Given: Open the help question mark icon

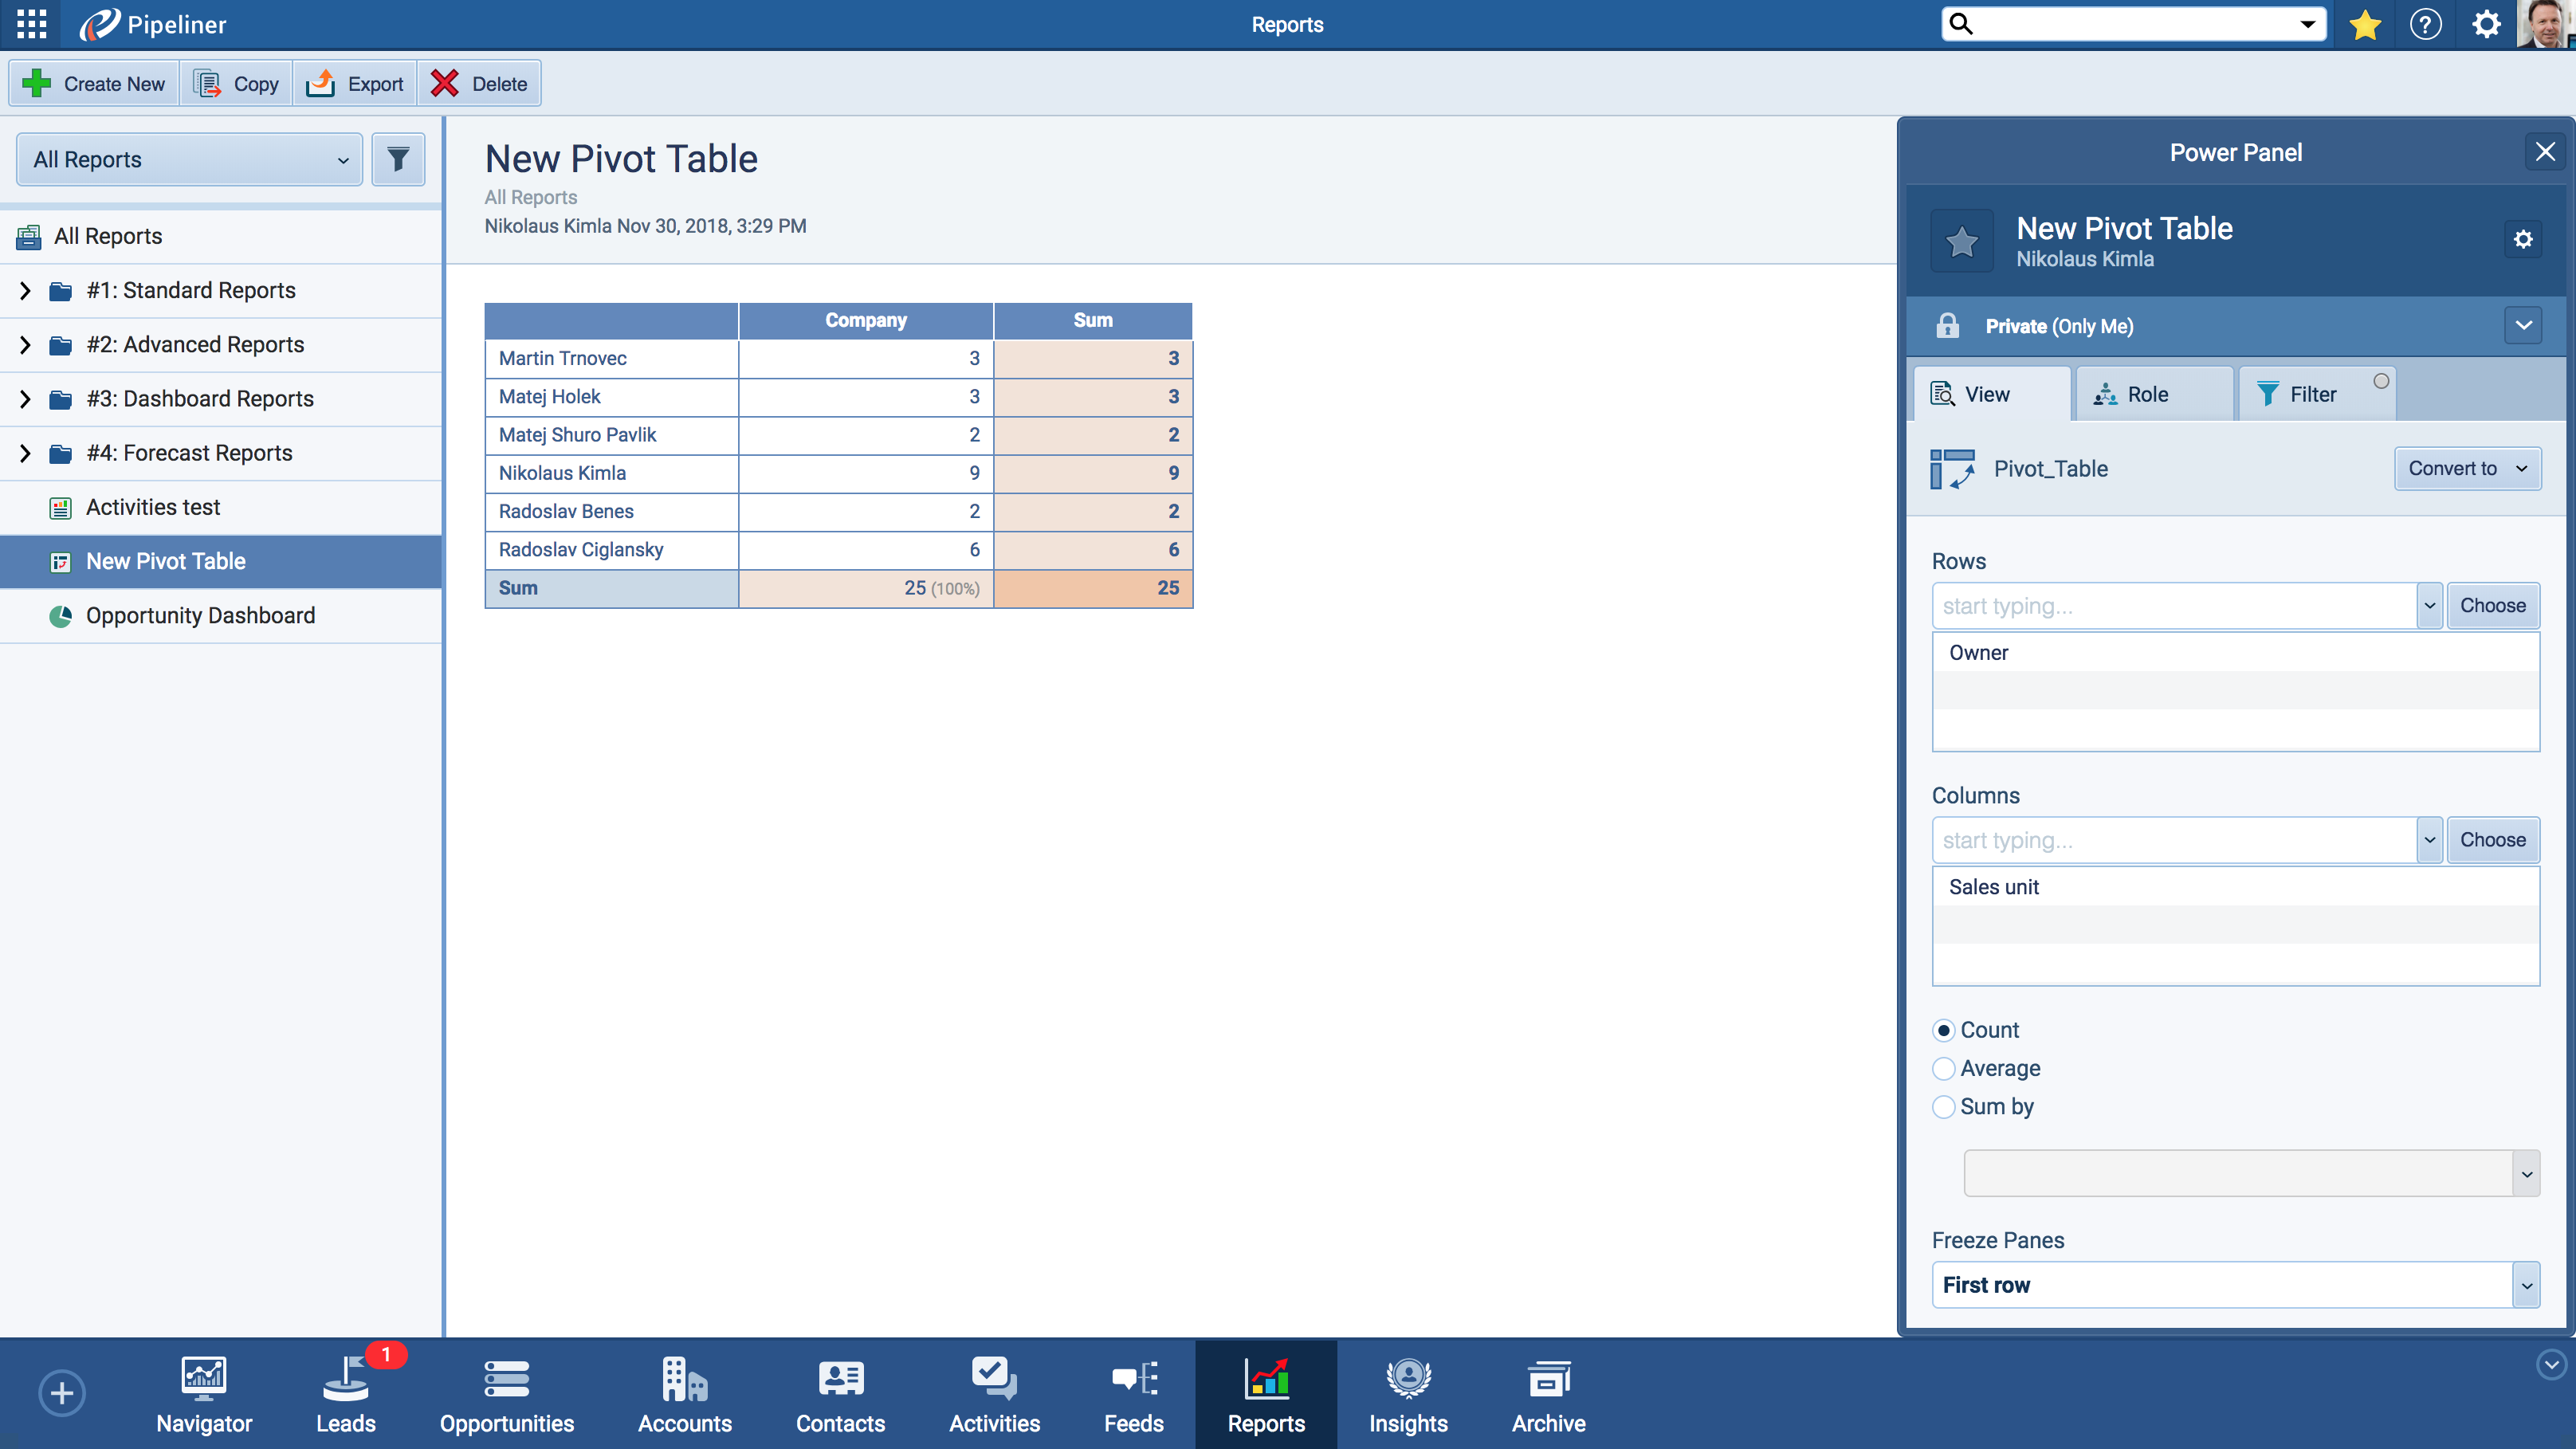Looking at the screenshot, I should [x=2425, y=24].
